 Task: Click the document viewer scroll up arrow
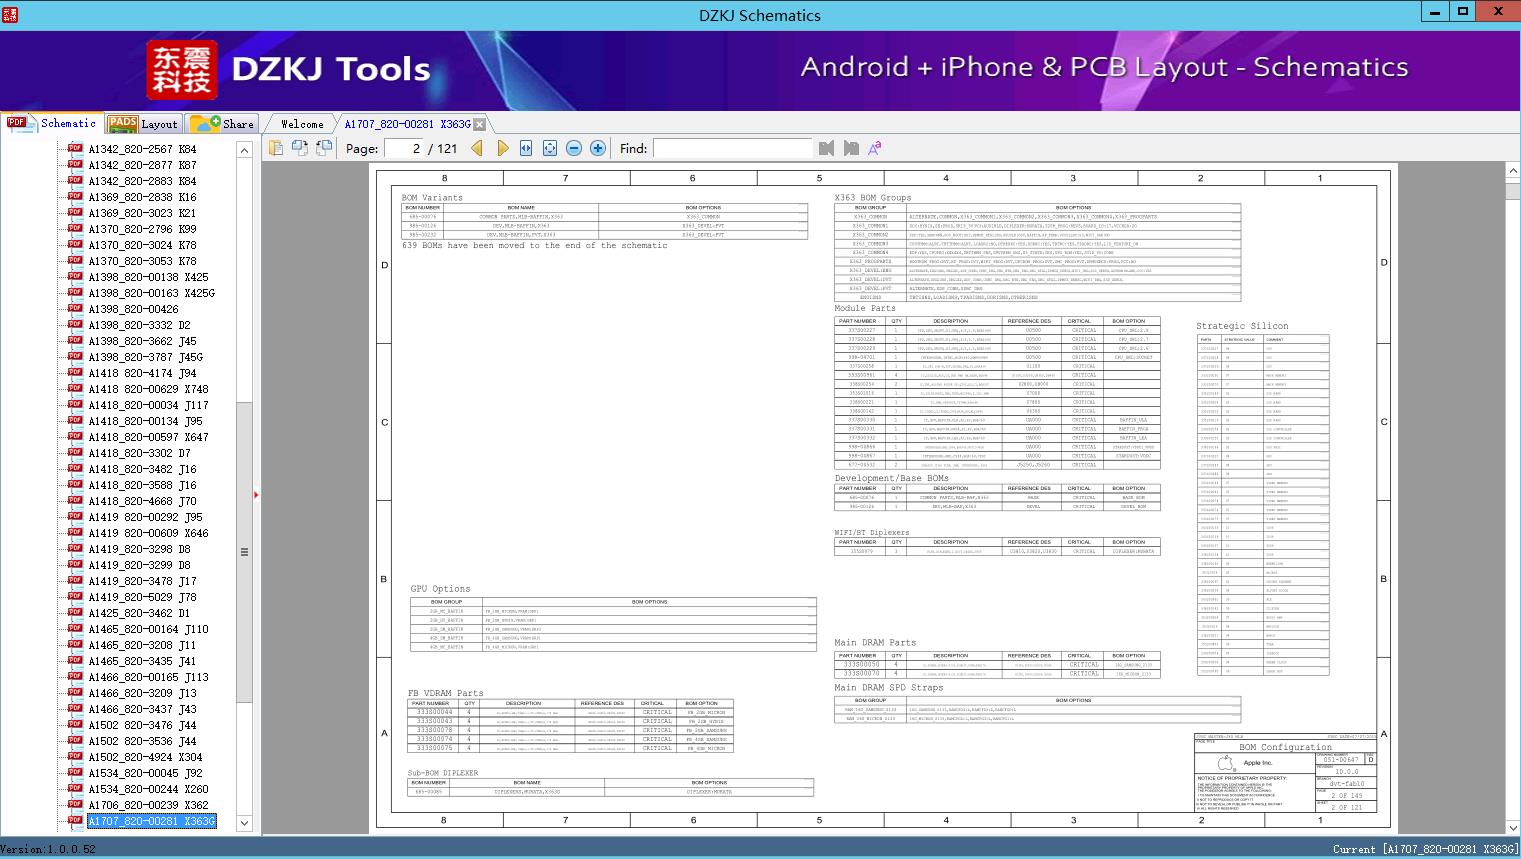point(1513,172)
